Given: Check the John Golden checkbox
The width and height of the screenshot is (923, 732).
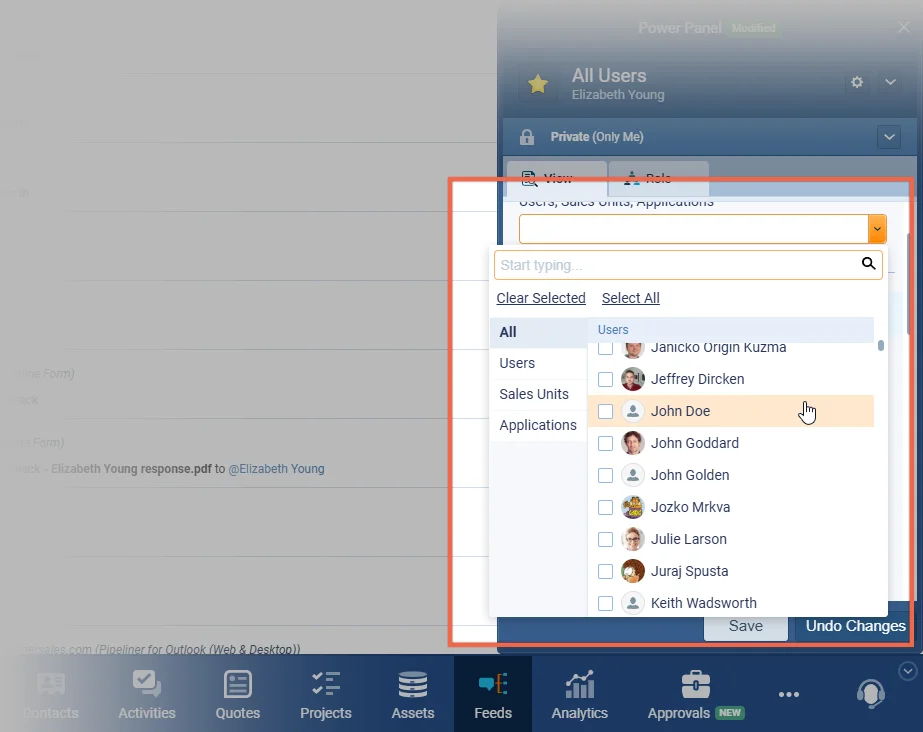Looking at the screenshot, I should tap(605, 475).
